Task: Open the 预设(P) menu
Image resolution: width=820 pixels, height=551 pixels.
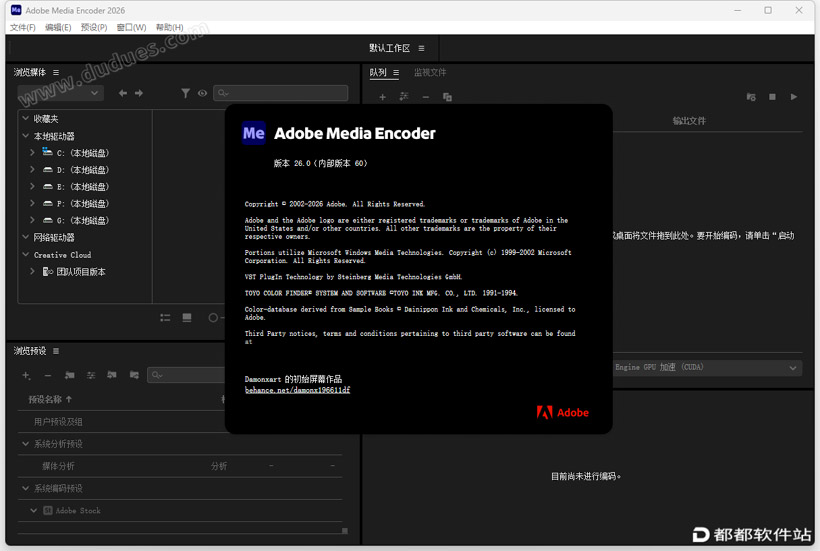Action: point(94,27)
